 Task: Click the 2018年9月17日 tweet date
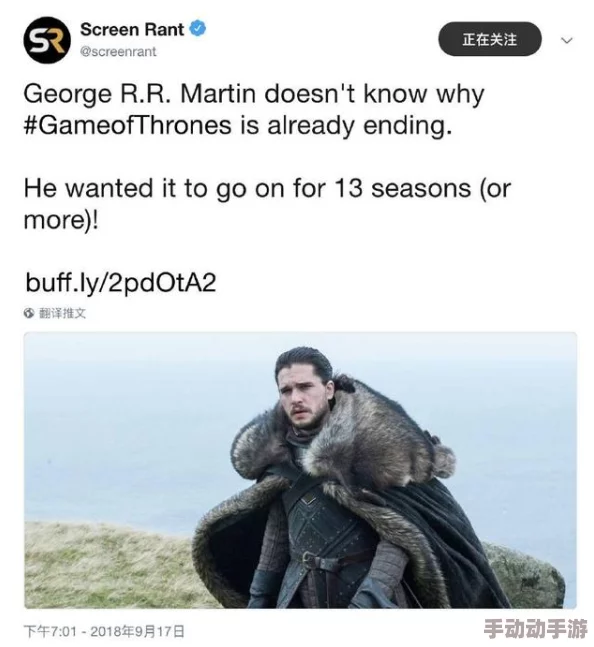click(137, 631)
